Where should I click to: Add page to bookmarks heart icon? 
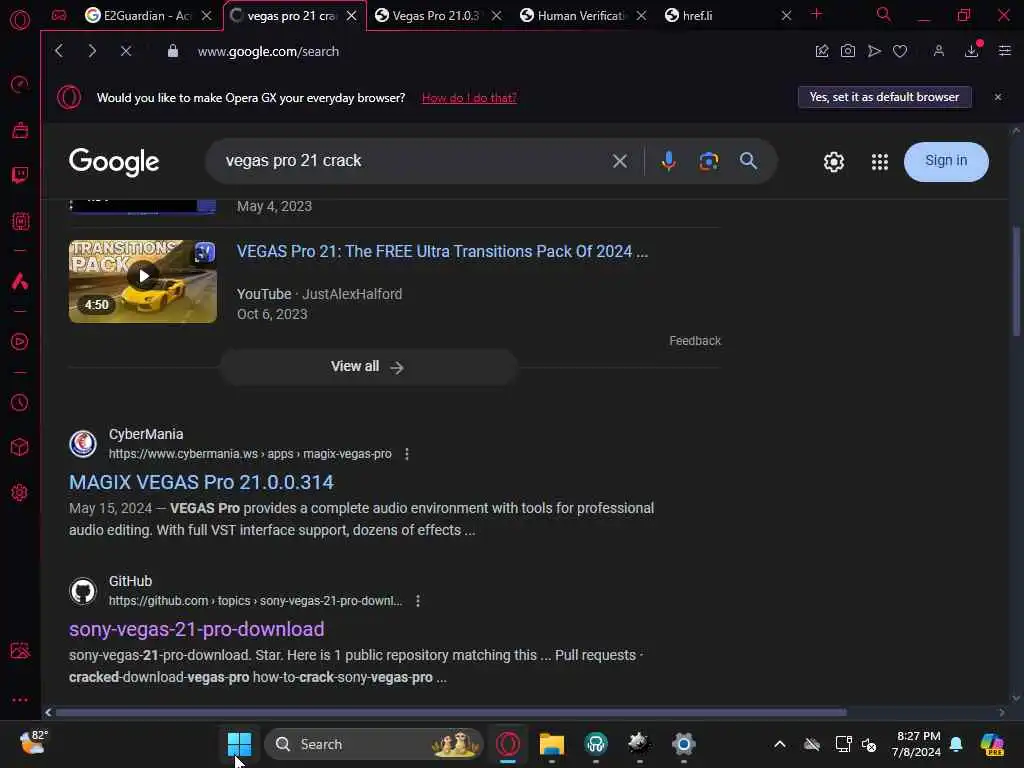(900, 51)
